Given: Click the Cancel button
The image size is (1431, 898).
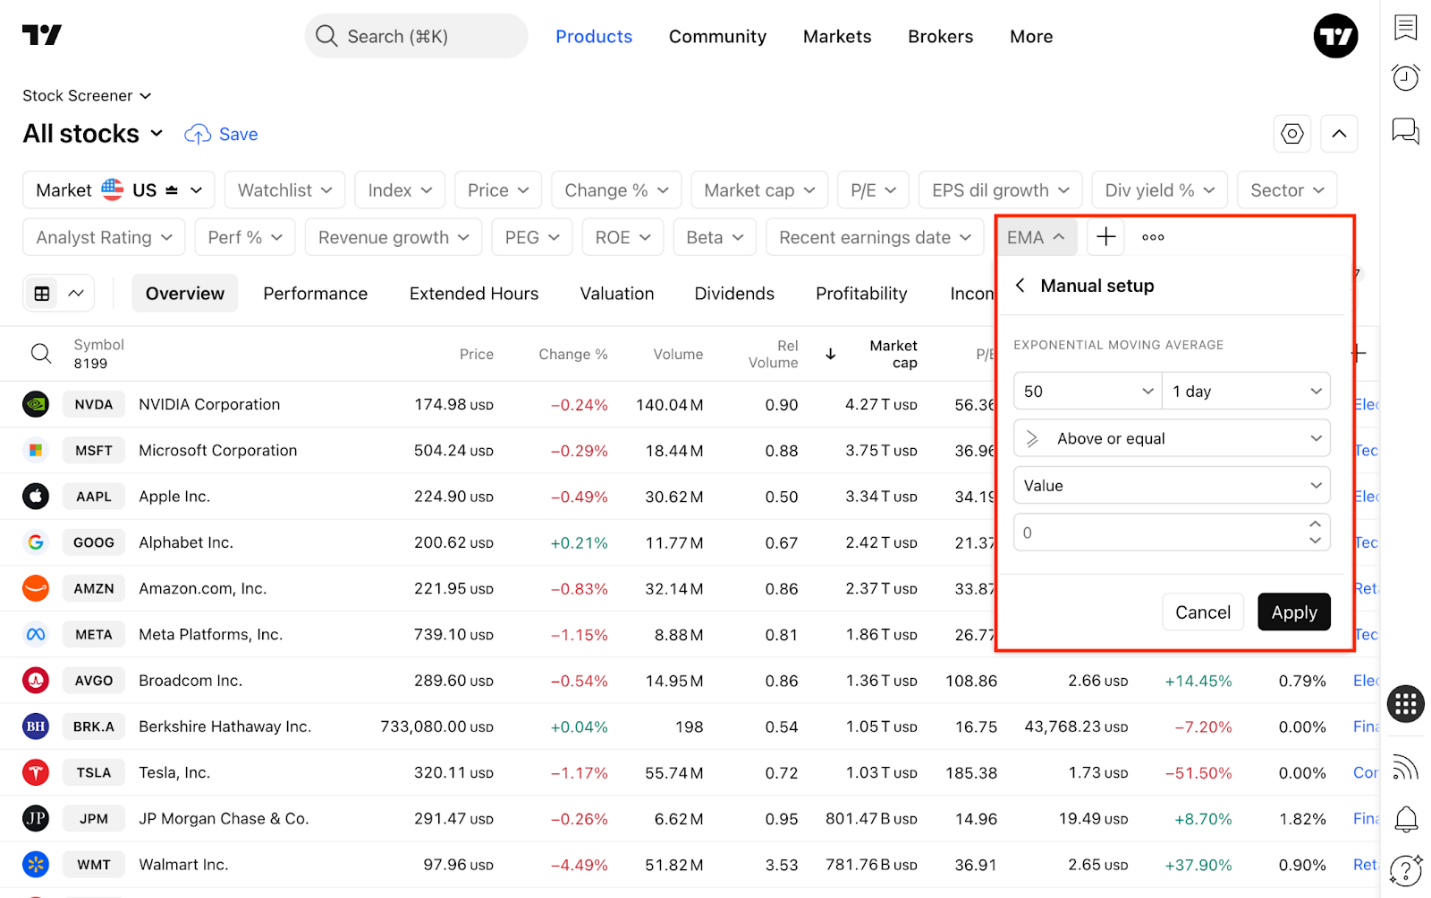Looking at the screenshot, I should click(x=1203, y=612).
